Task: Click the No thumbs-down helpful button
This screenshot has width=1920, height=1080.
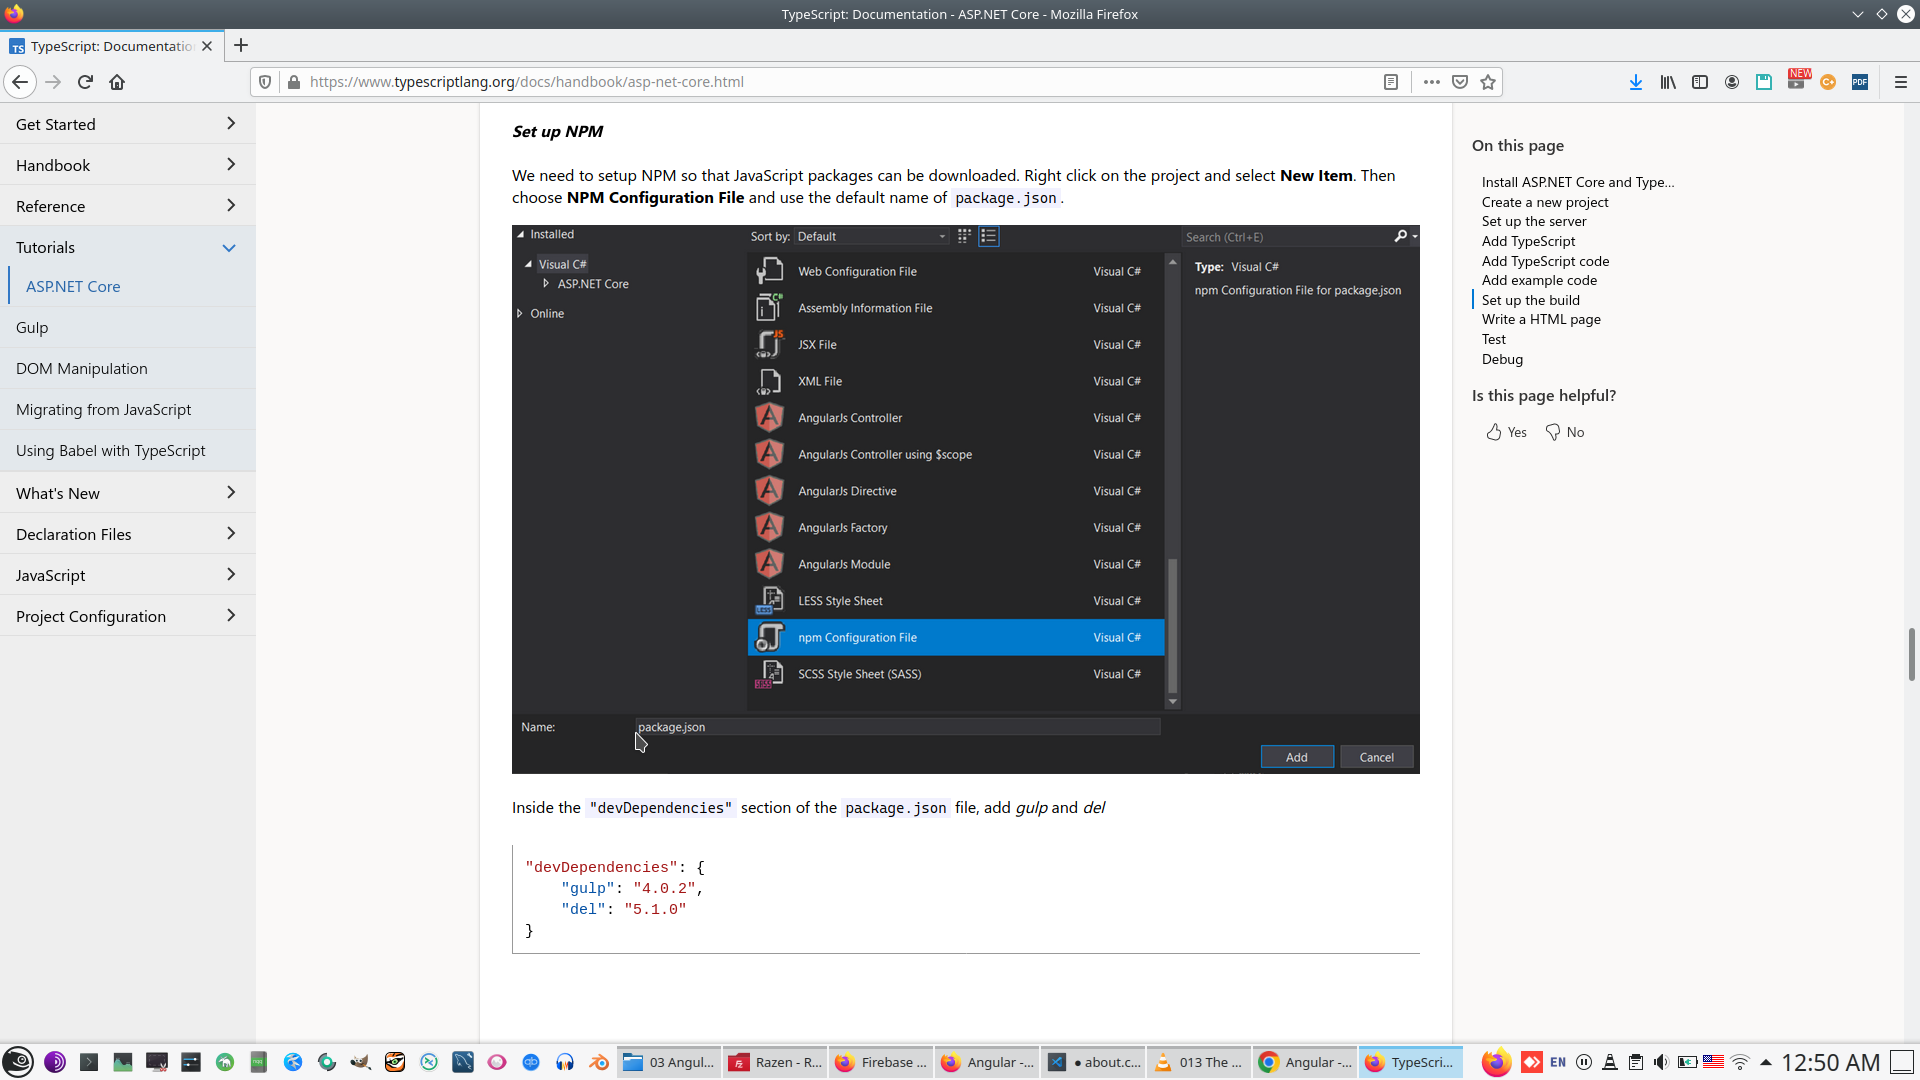Action: pos(1565,432)
